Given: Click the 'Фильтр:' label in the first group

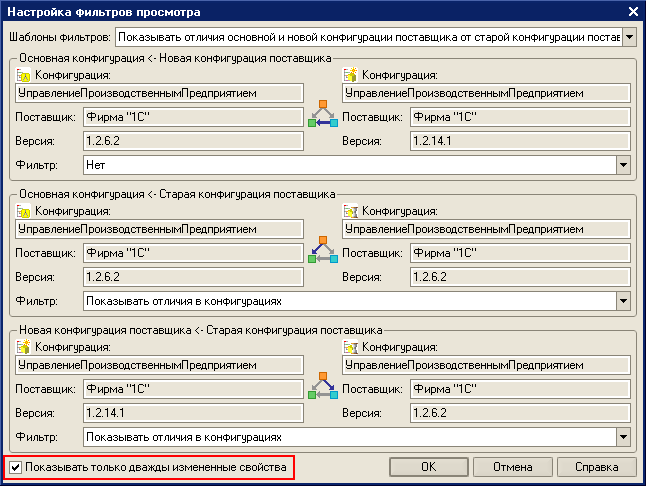Looking at the screenshot, I should coord(36,165).
